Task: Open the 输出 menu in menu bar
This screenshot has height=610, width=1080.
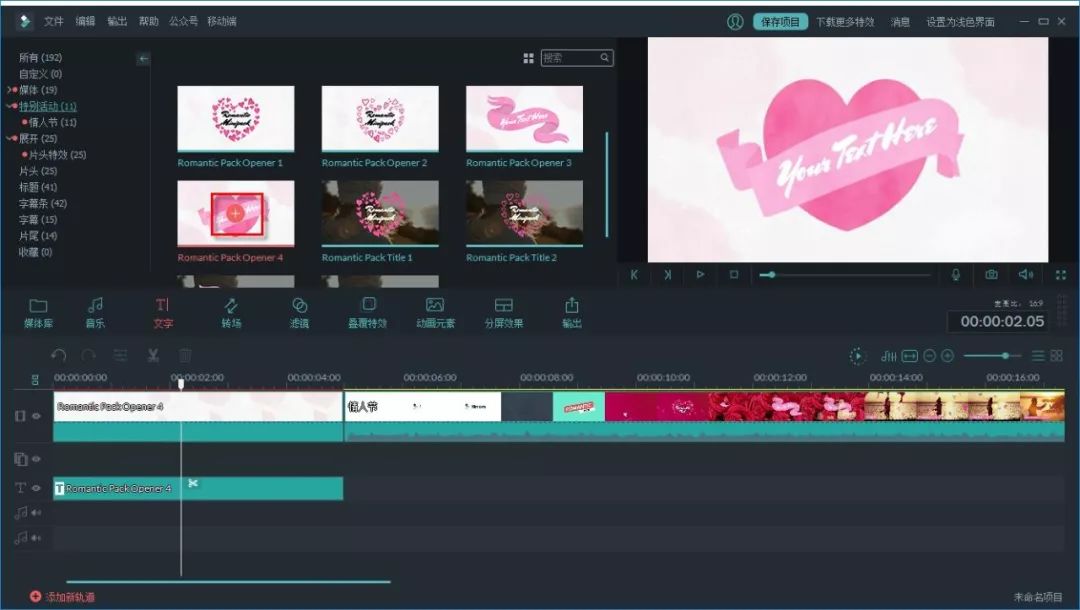Action: click(x=117, y=21)
